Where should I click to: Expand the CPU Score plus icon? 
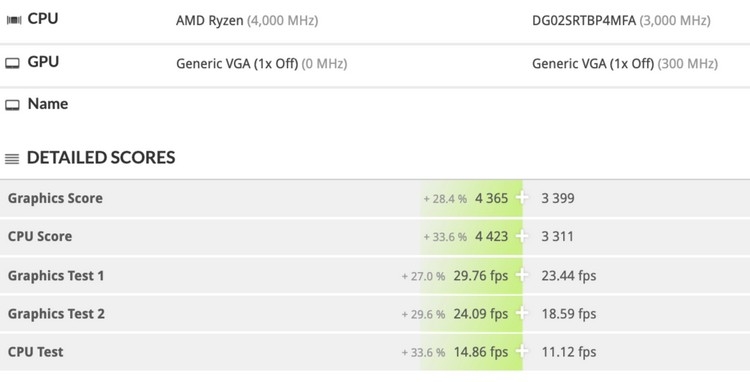click(522, 236)
